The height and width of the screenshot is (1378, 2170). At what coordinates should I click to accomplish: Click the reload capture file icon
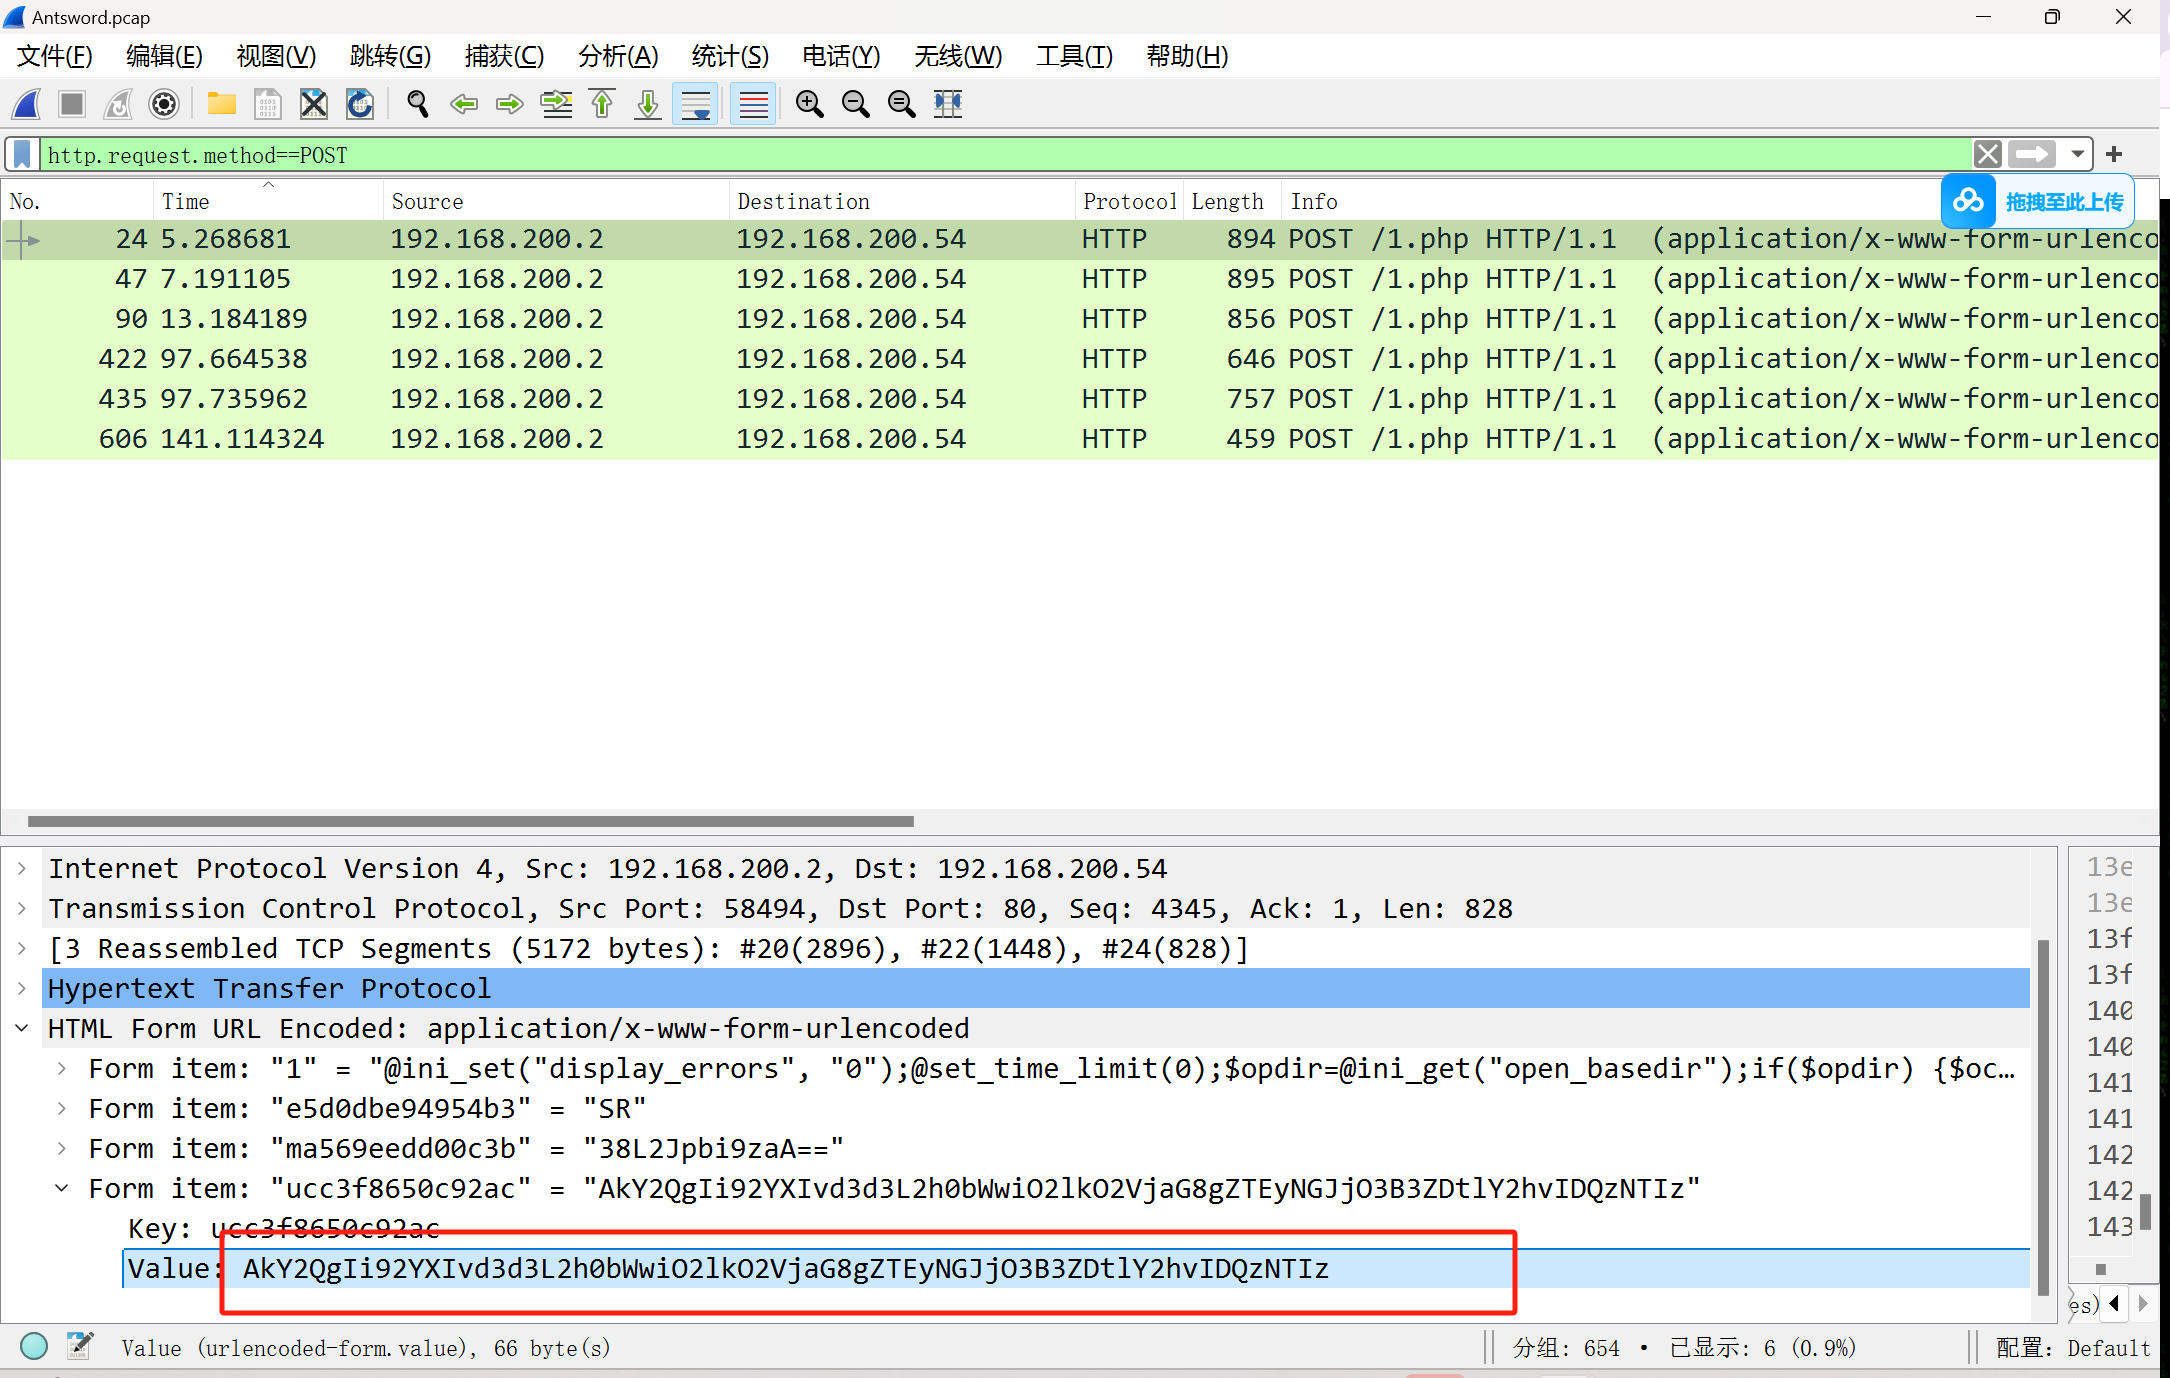pyautogui.click(x=360, y=104)
